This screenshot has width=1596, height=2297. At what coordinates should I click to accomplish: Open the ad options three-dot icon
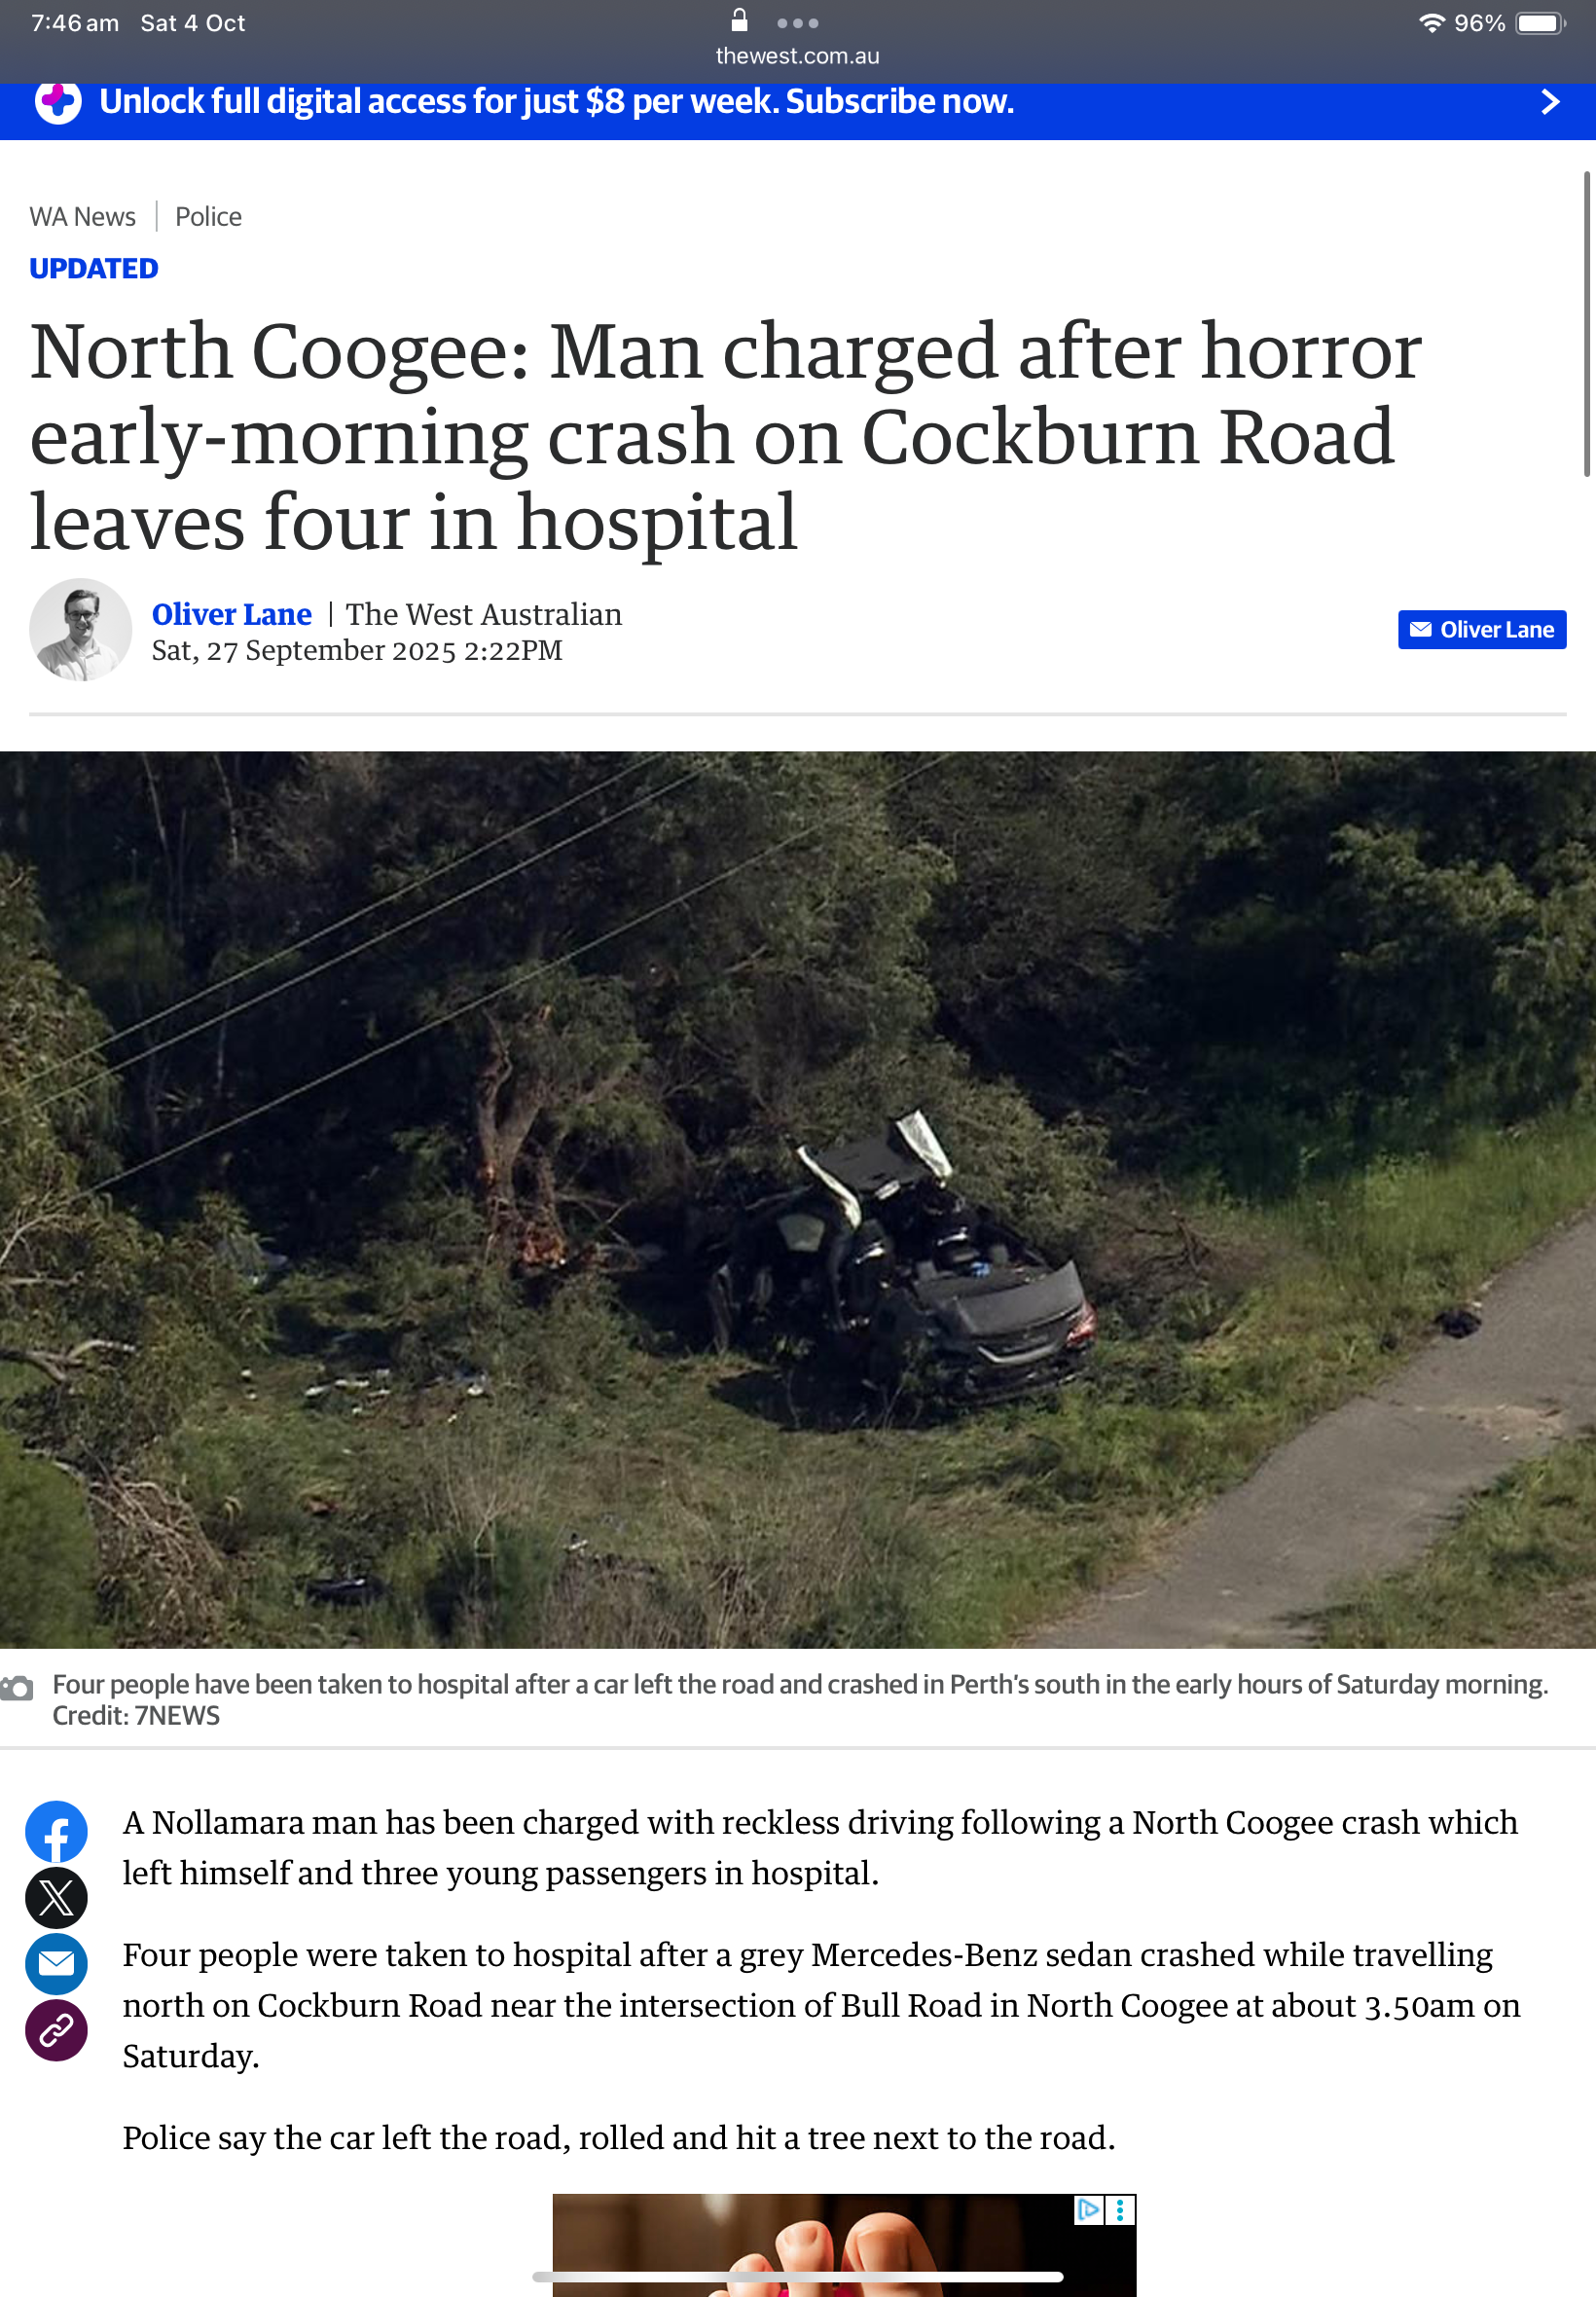point(1120,2209)
